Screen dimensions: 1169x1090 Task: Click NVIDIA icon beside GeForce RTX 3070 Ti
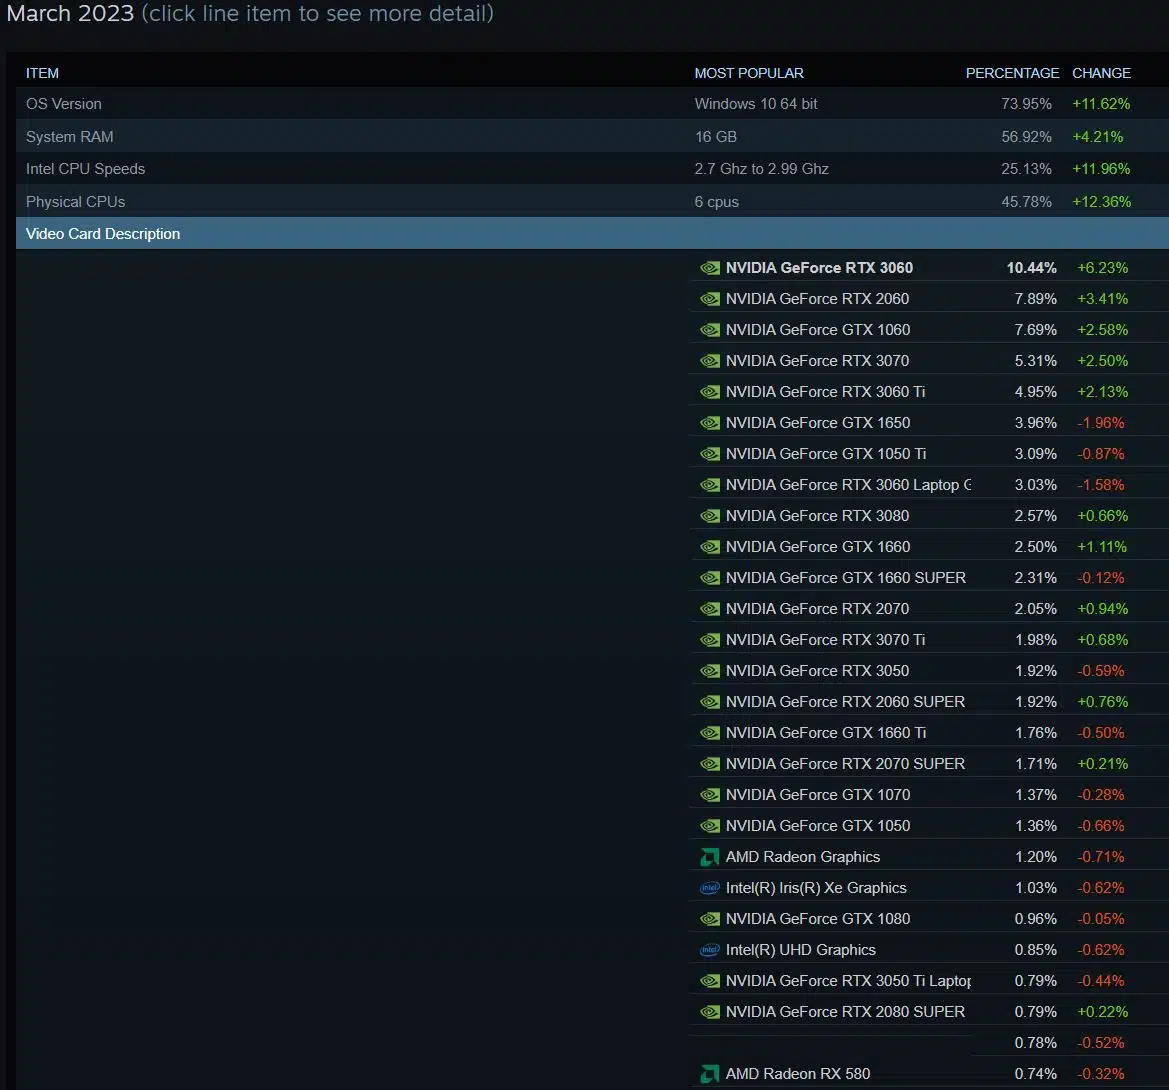click(710, 640)
